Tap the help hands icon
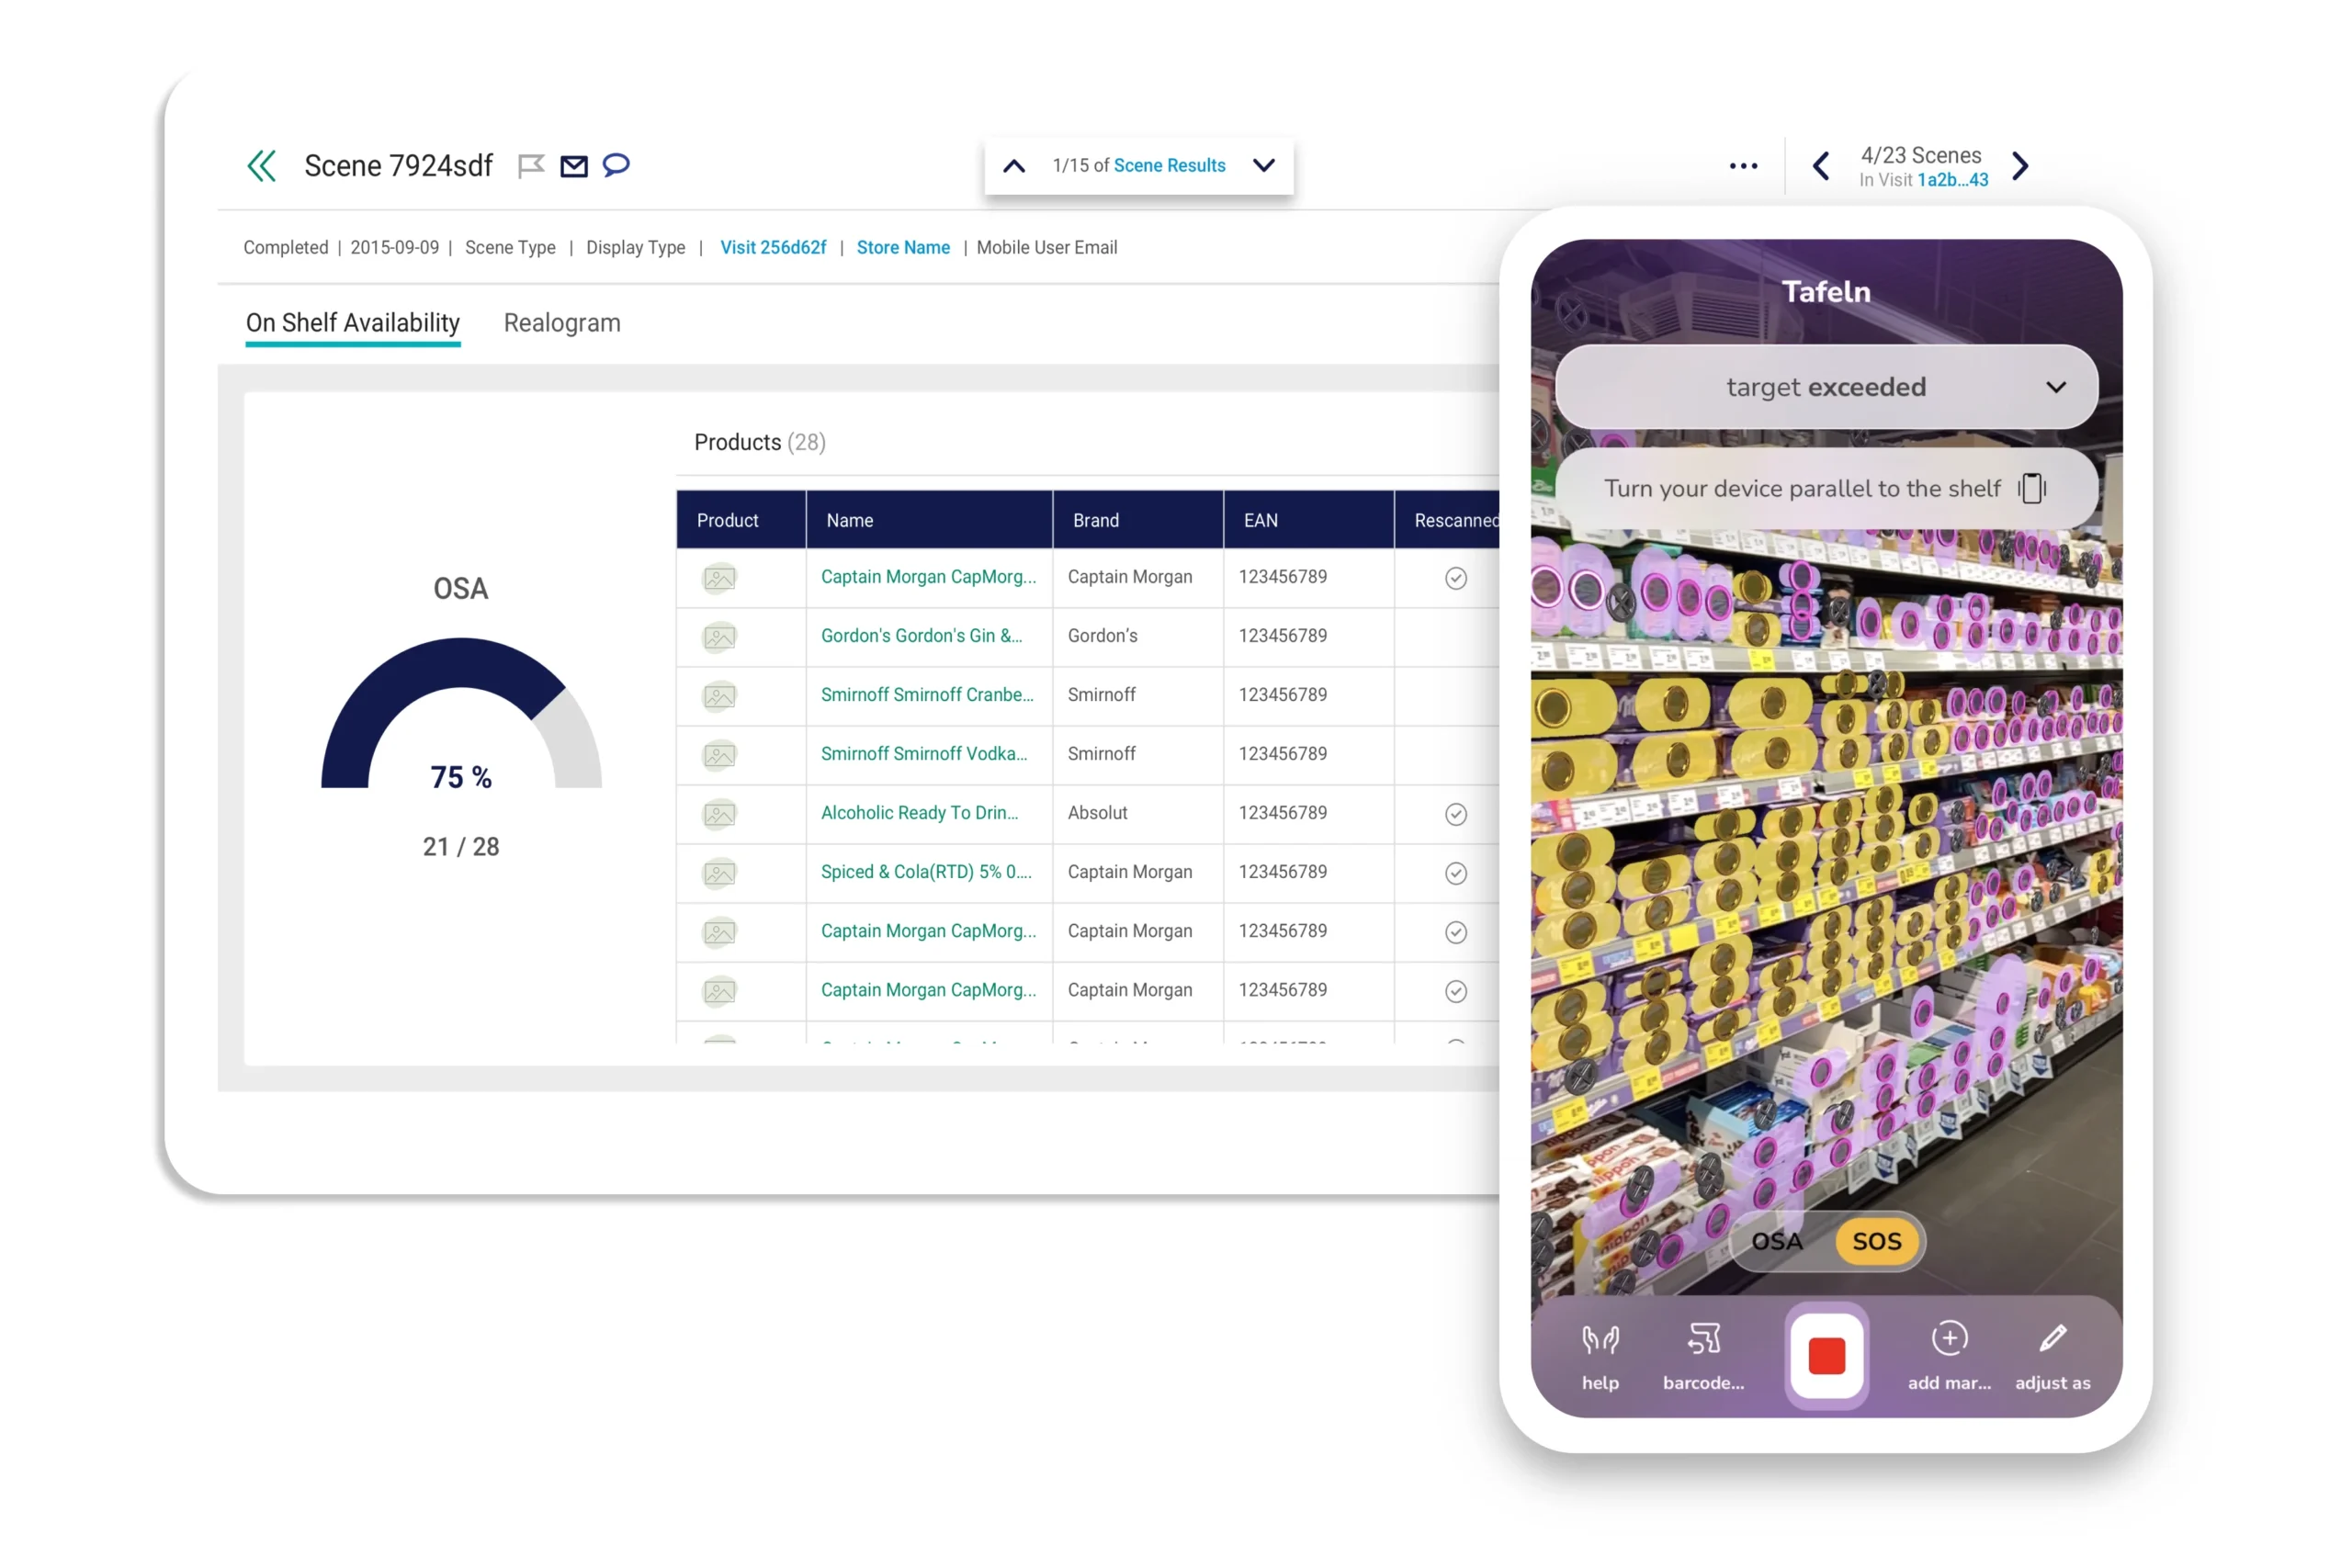The image size is (2352, 1568). coord(1600,1340)
